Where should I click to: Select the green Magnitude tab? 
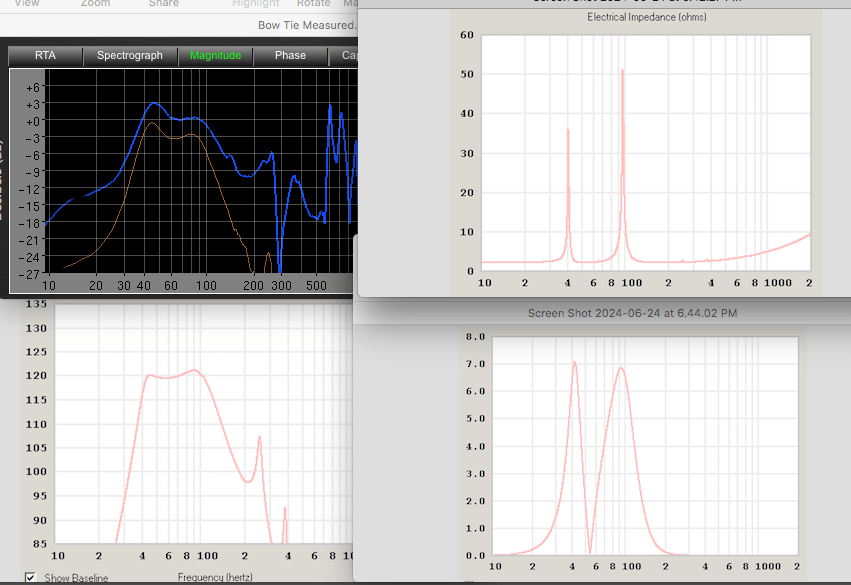click(215, 56)
